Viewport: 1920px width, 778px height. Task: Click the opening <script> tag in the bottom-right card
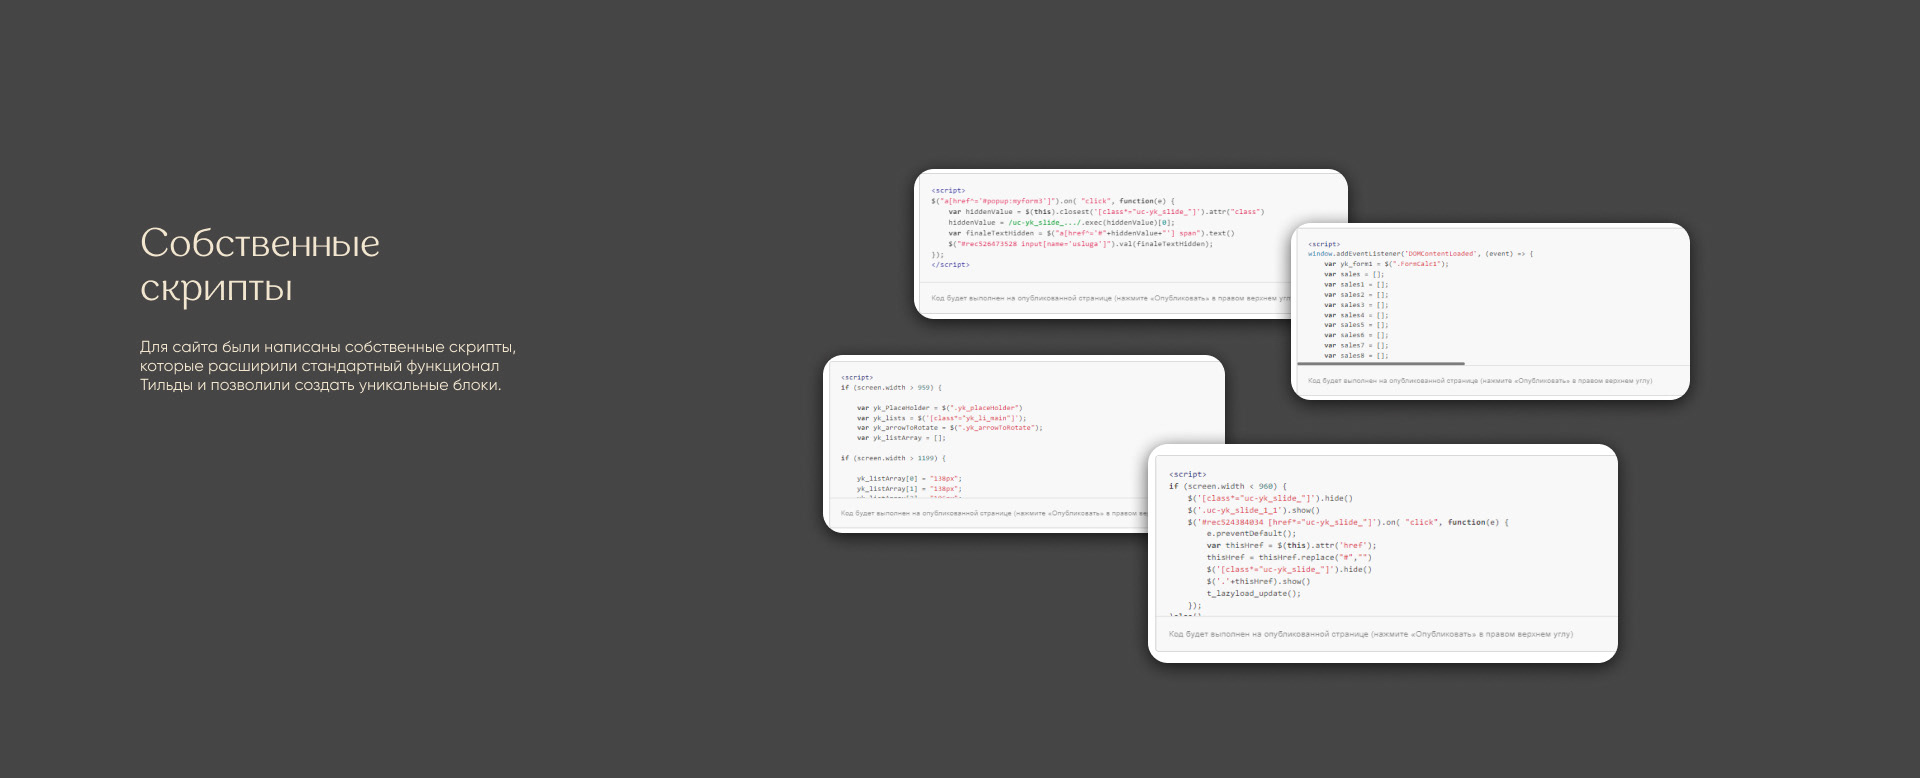(x=1187, y=474)
